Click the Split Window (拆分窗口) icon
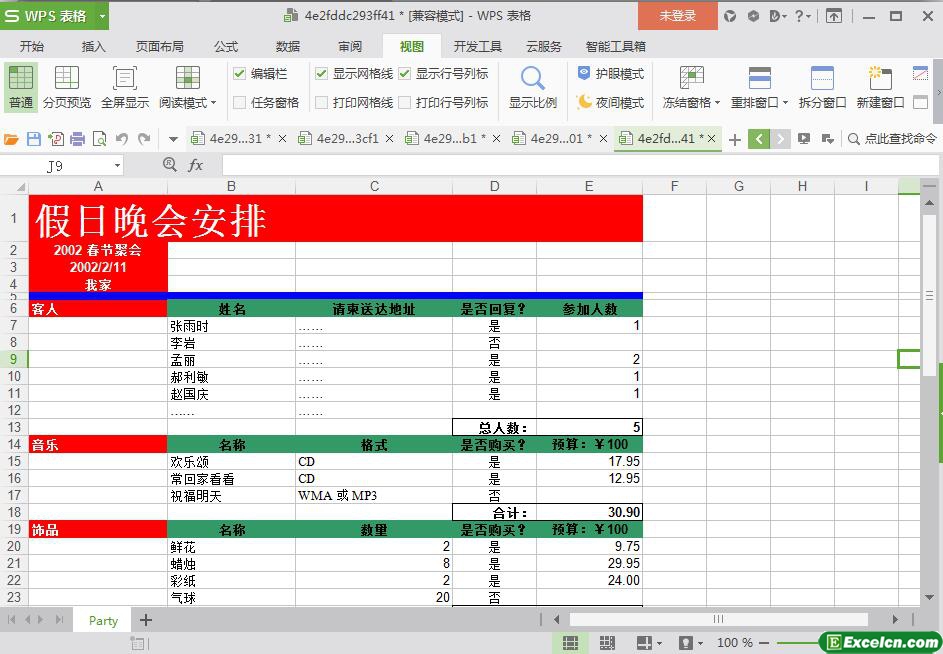This screenshot has width=943, height=654. click(822, 79)
